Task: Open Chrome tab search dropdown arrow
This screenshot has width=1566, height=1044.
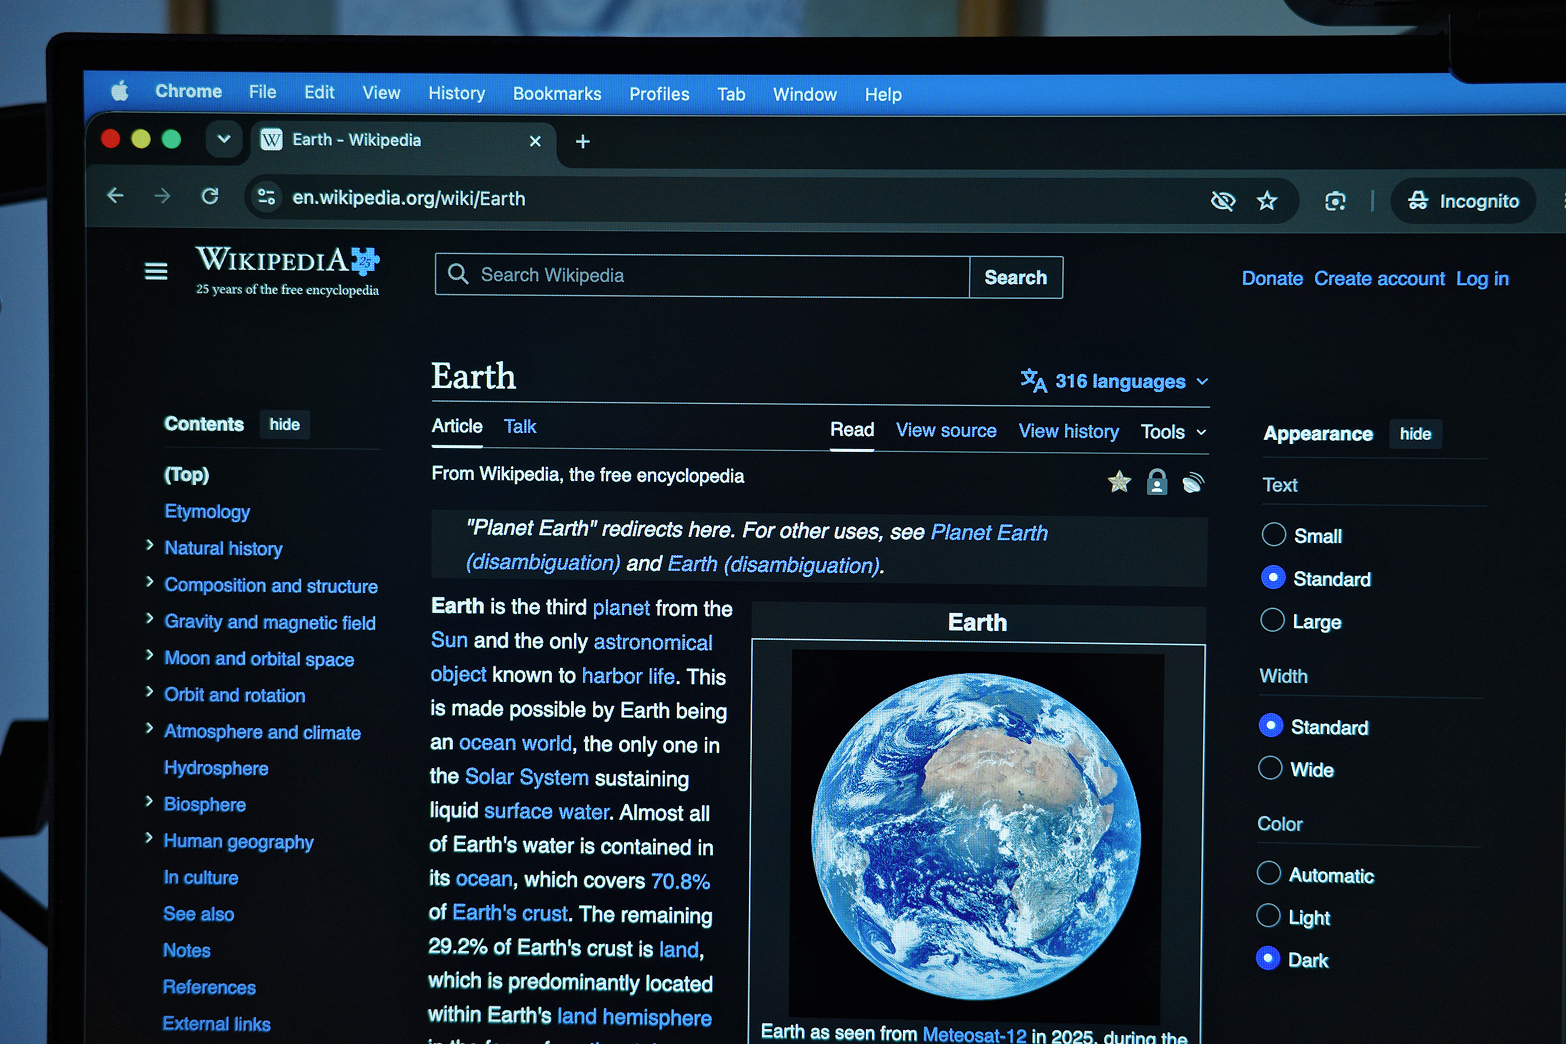Action: pos(224,139)
